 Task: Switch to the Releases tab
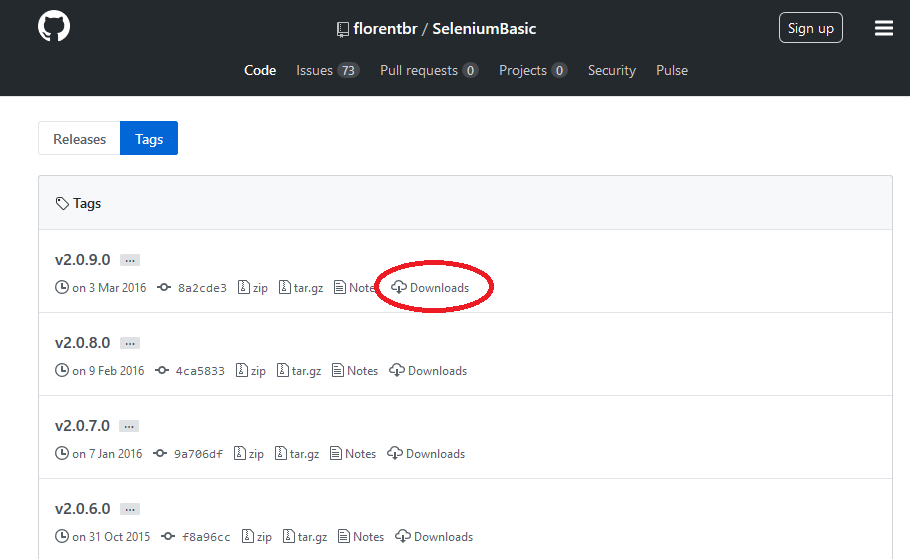80,139
